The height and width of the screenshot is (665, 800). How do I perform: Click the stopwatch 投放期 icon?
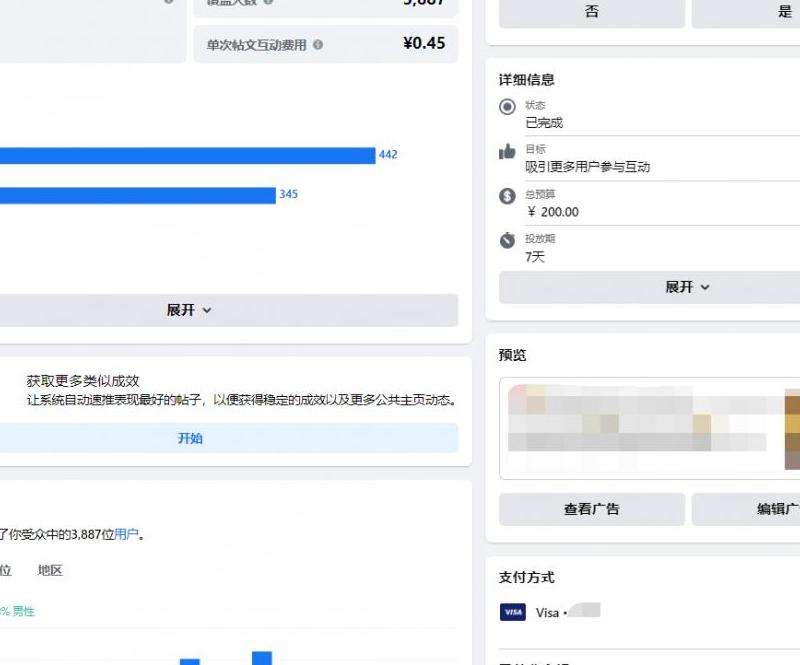[x=507, y=241]
